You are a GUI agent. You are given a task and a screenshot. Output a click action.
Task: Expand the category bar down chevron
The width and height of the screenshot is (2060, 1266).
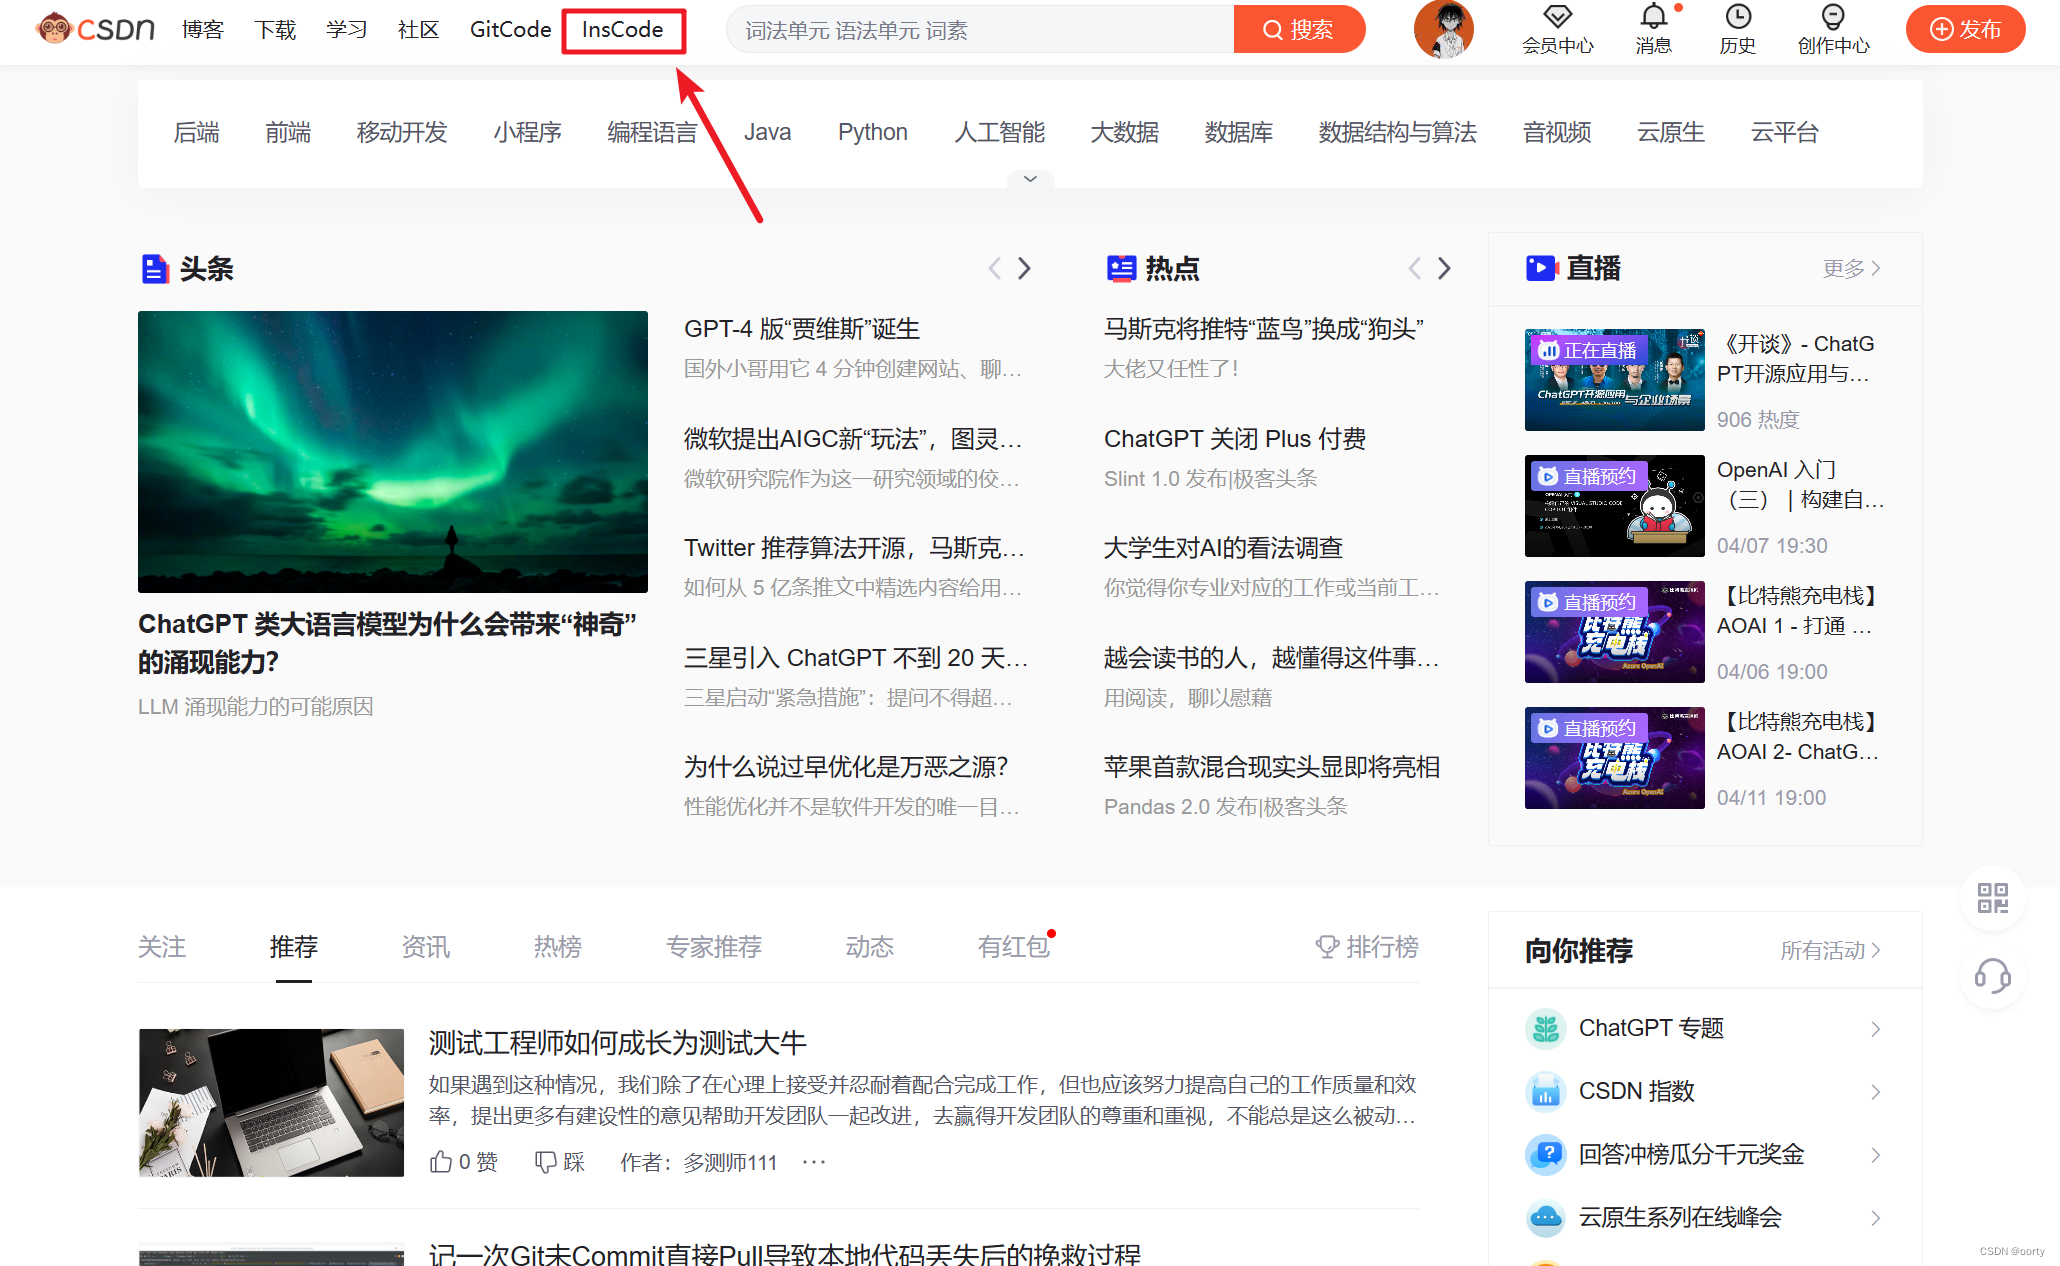tap(1030, 179)
